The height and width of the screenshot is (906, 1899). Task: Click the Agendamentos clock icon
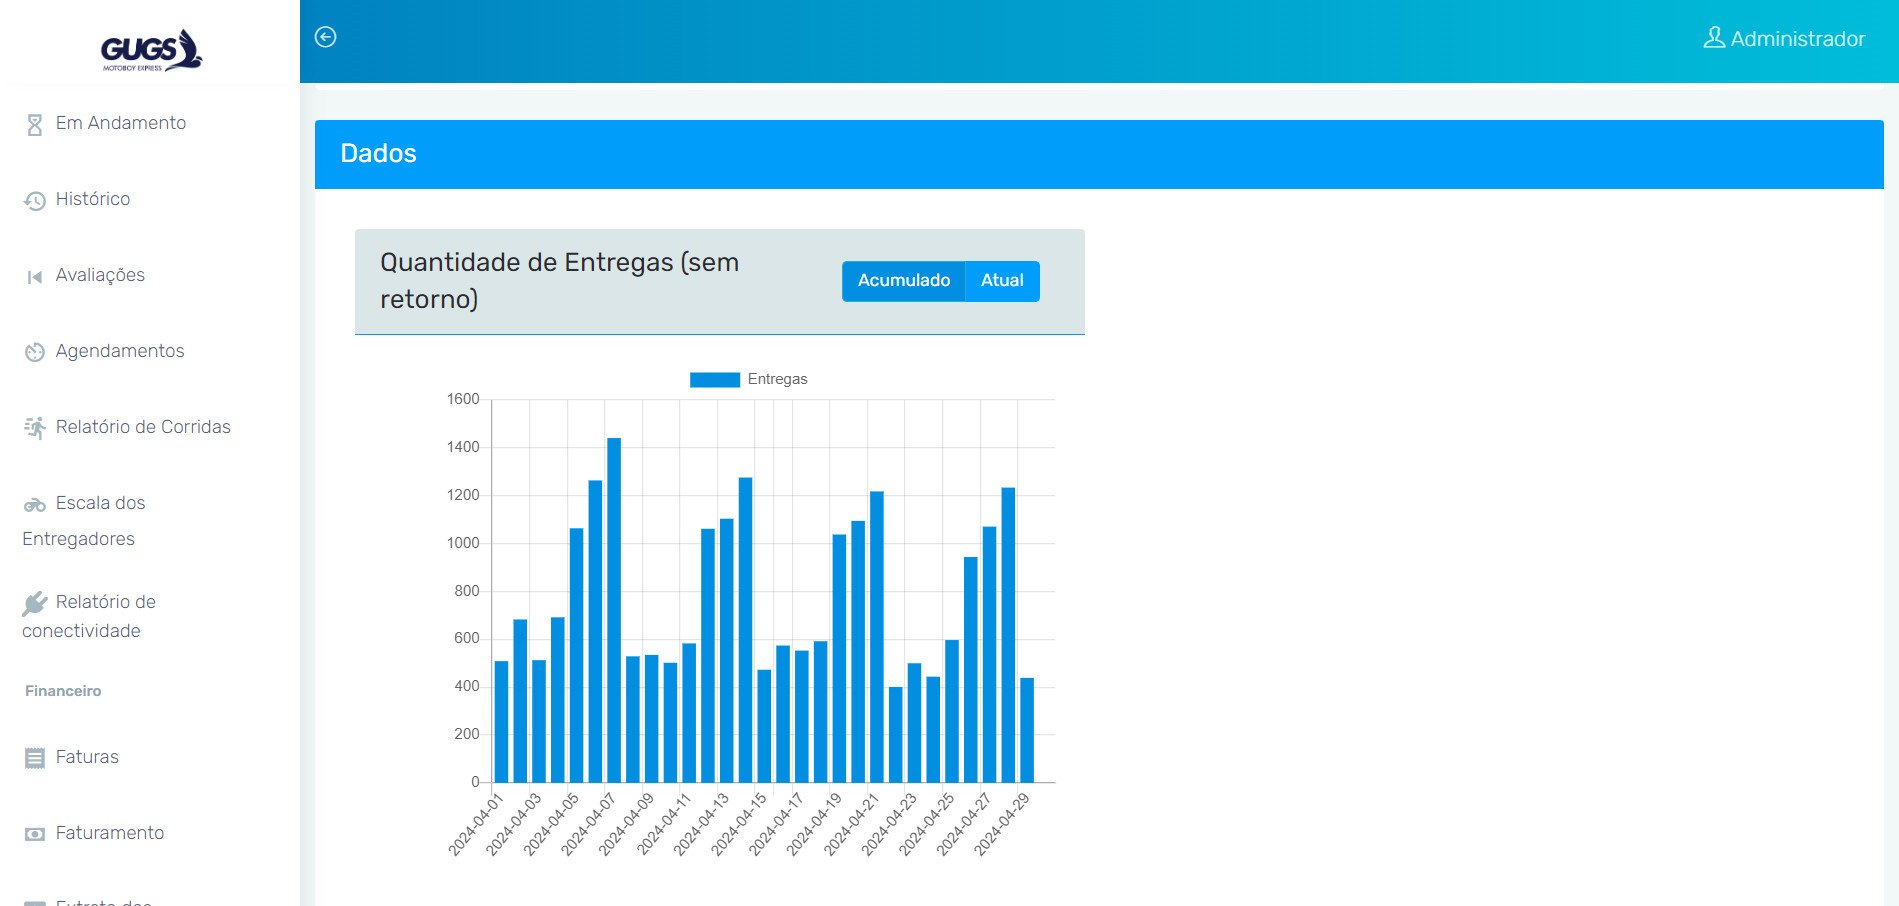[35, 352]
